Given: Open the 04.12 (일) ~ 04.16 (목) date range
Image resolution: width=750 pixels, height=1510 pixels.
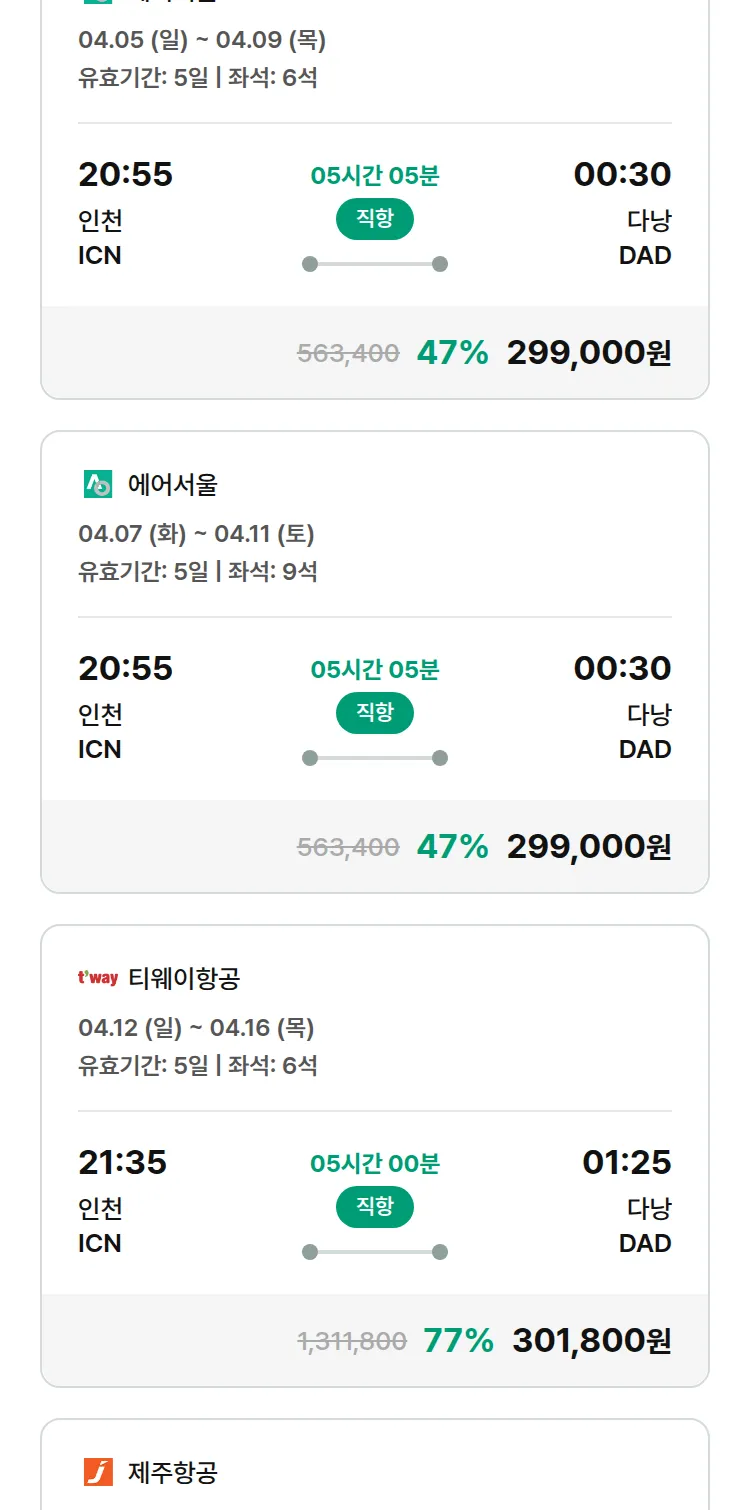Looking at the screenshot, I should pyautogui.click(x=196, y=1028).
